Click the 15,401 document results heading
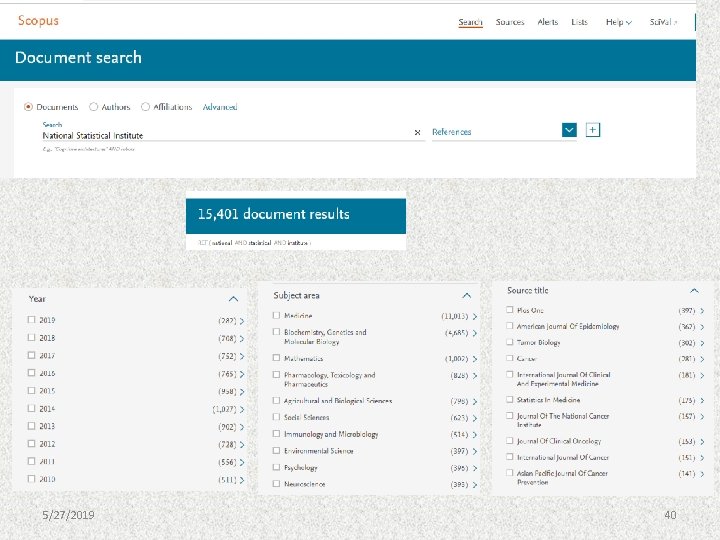The image size is (720, 540). pos(274,214)
